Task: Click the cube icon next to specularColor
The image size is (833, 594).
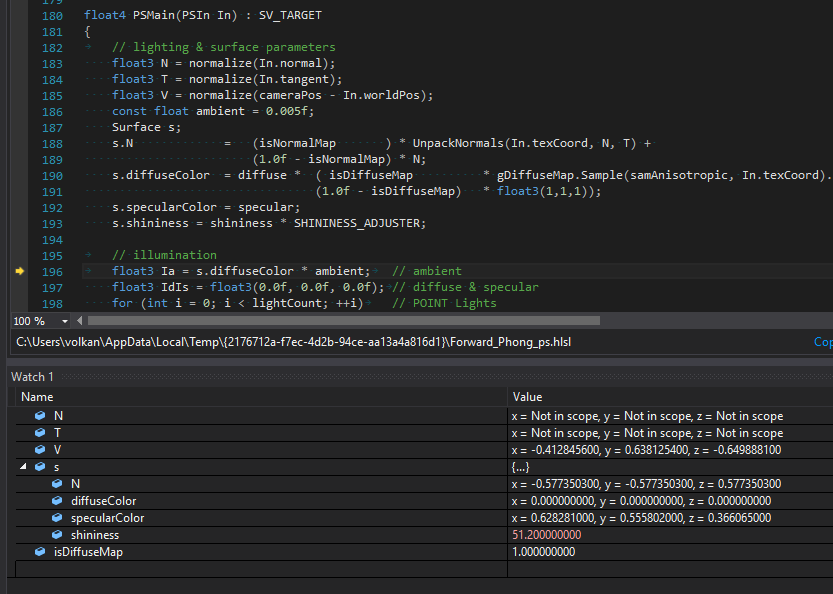Action: click(57, 518)
